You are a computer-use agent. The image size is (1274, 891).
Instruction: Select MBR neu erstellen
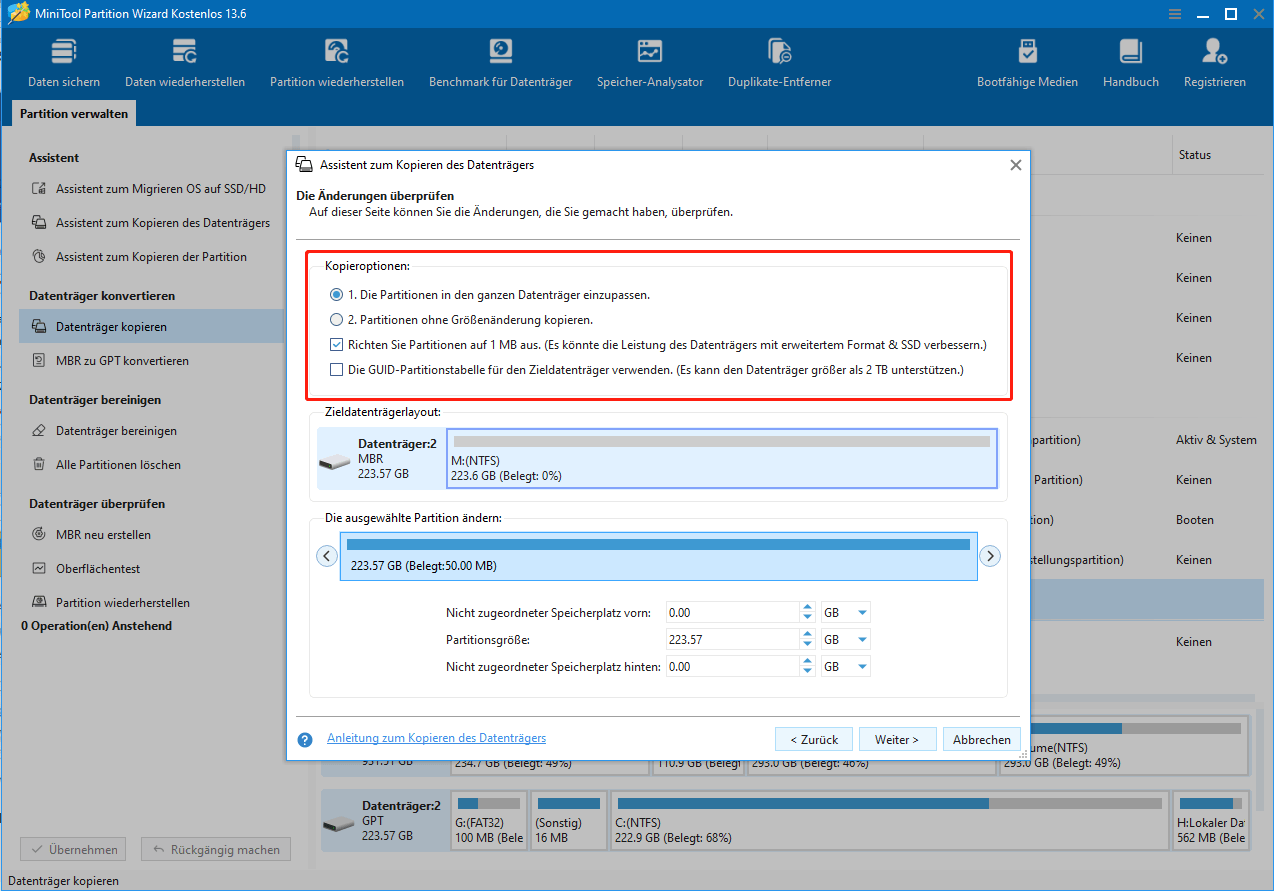point(91,535)
